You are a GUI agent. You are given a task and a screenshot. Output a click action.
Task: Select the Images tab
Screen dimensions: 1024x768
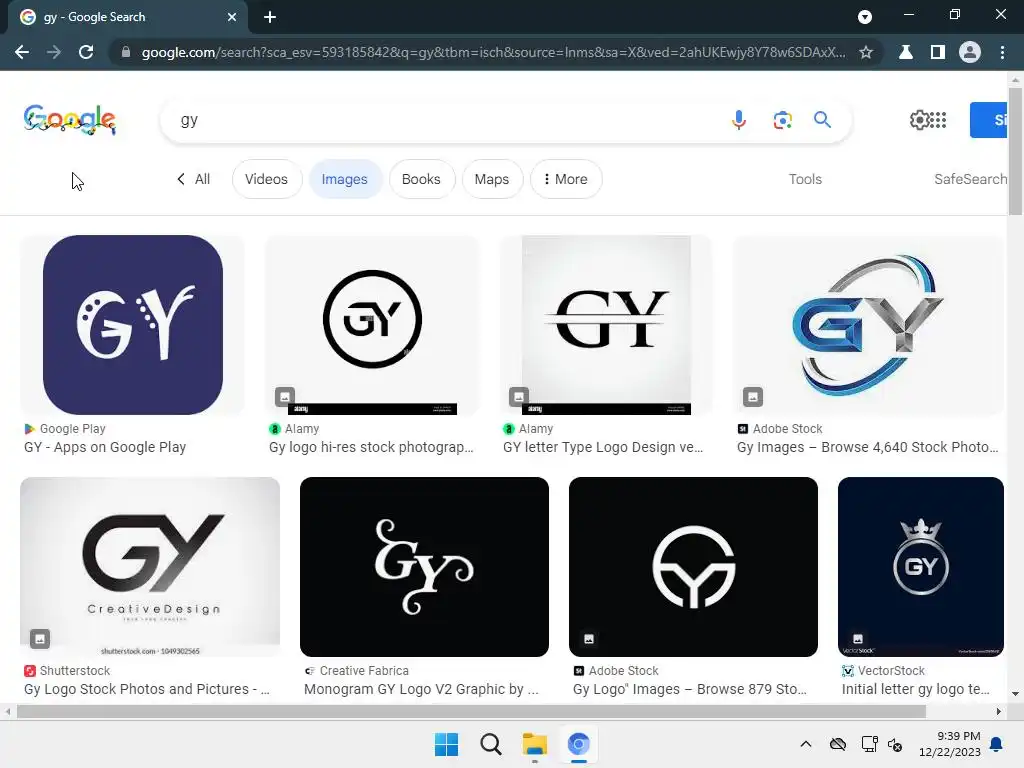[x=344, y=179]
